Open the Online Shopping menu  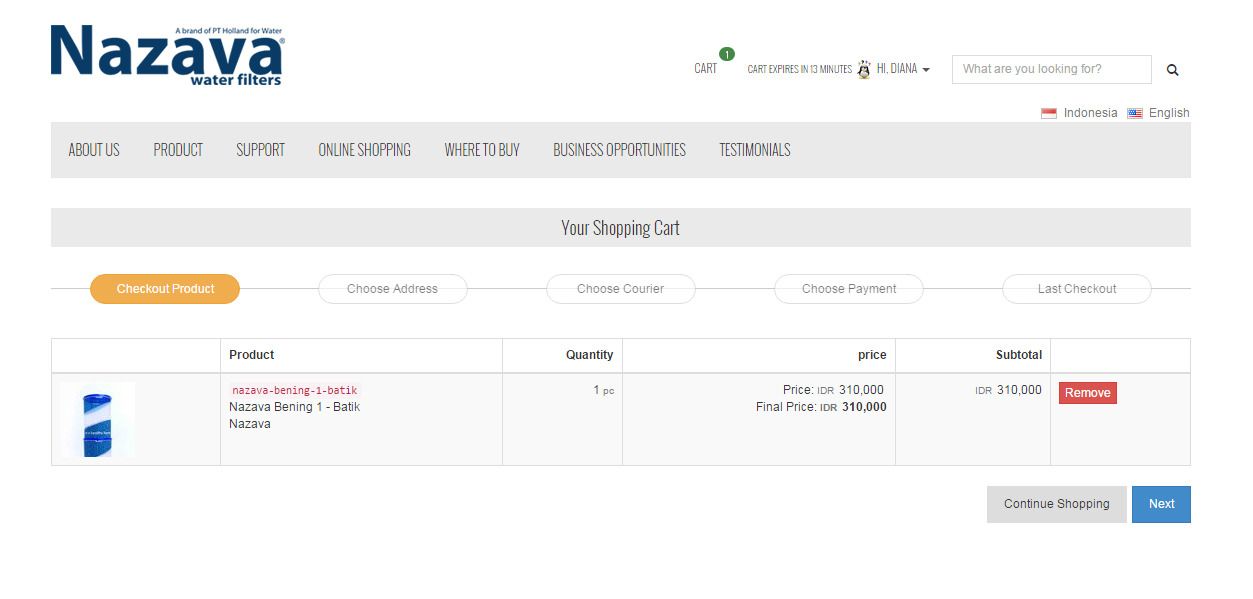tap(364, 150)
